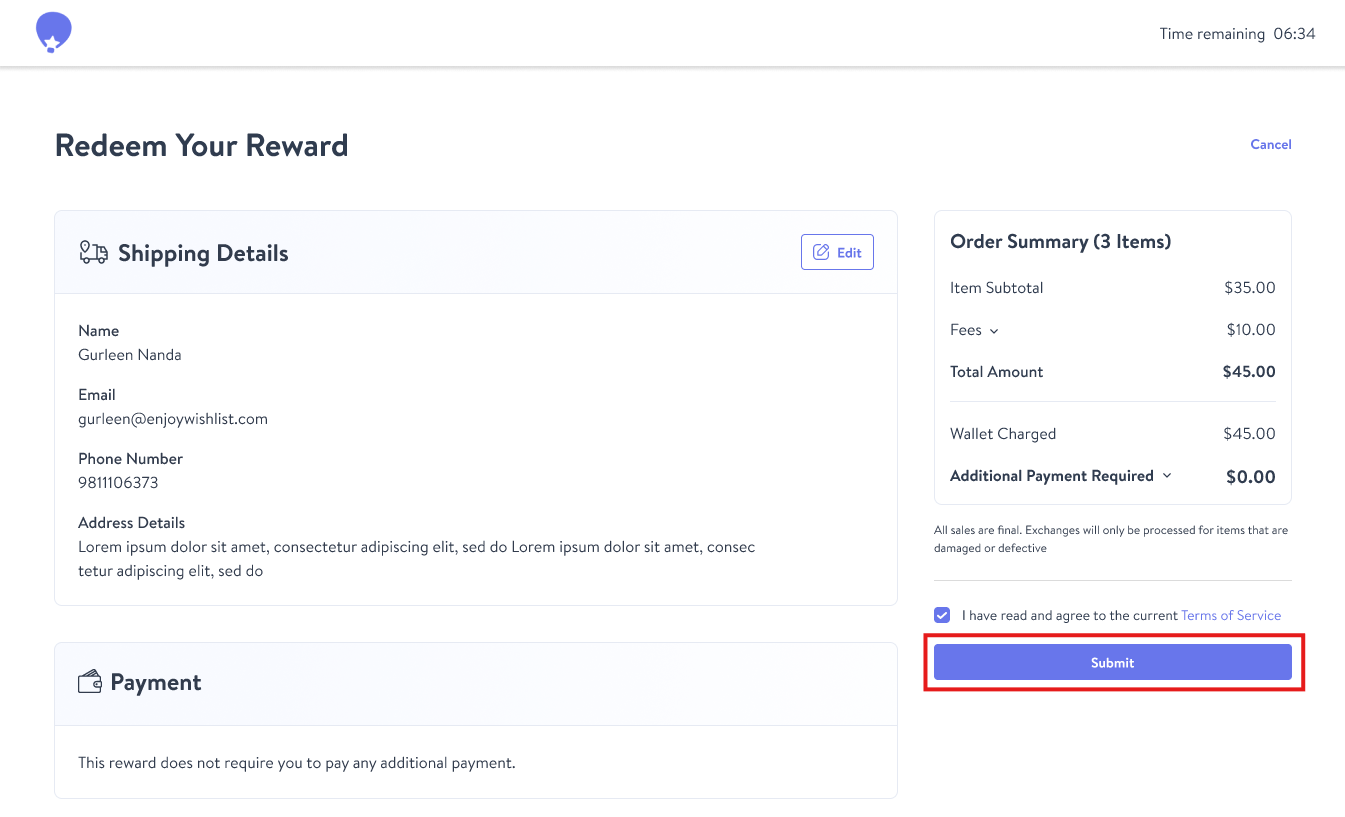The height and width of the screenshot is (817, 1345).
Task: Expand the Fees chevron in order summary
Action: pos(994,331)
